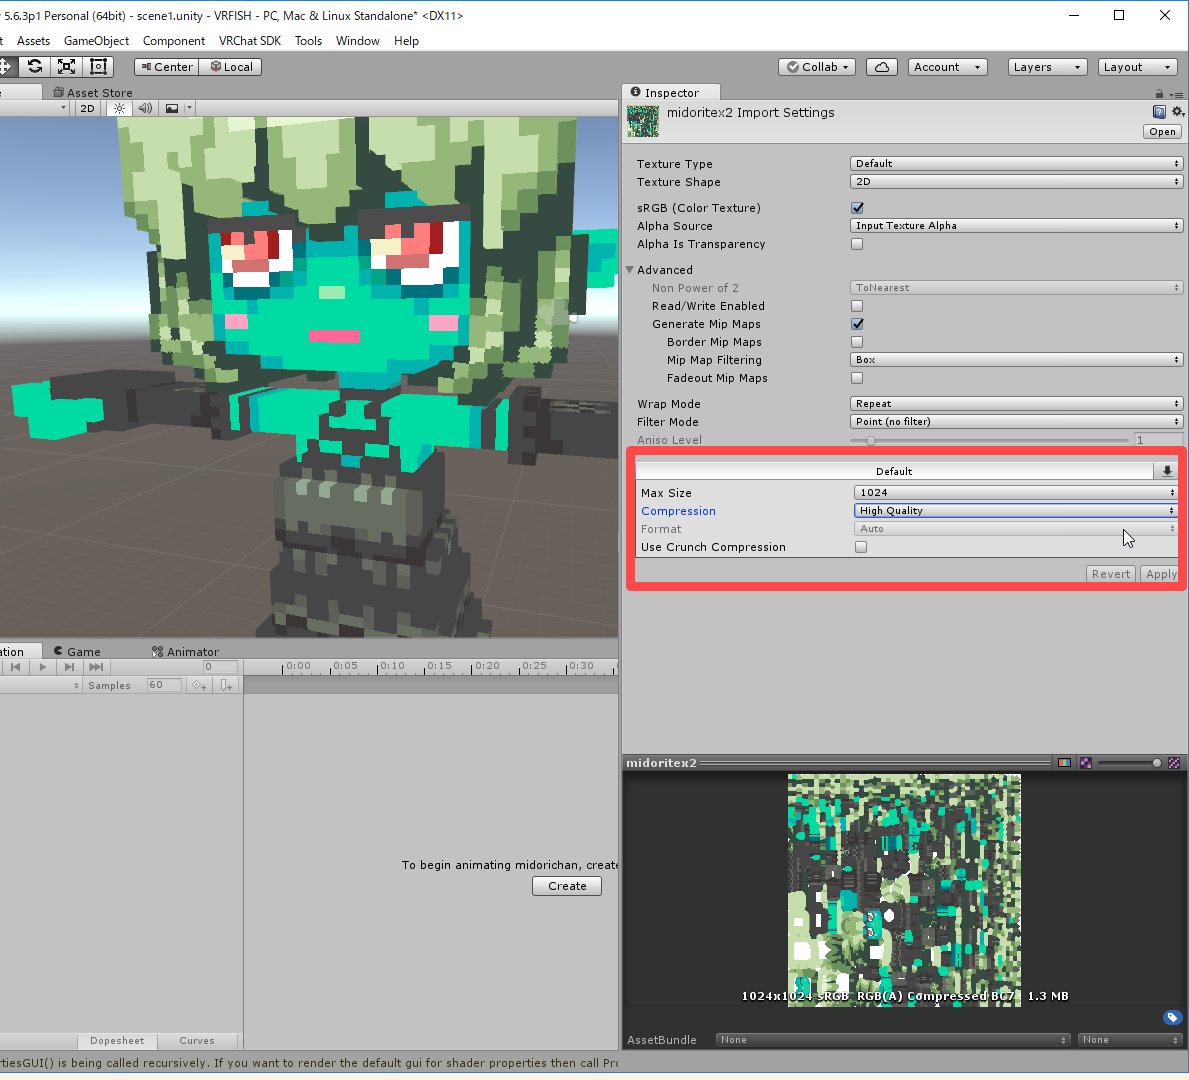Uncheck sRGB (Color Texture) checkbox

(x=857, y=208)
